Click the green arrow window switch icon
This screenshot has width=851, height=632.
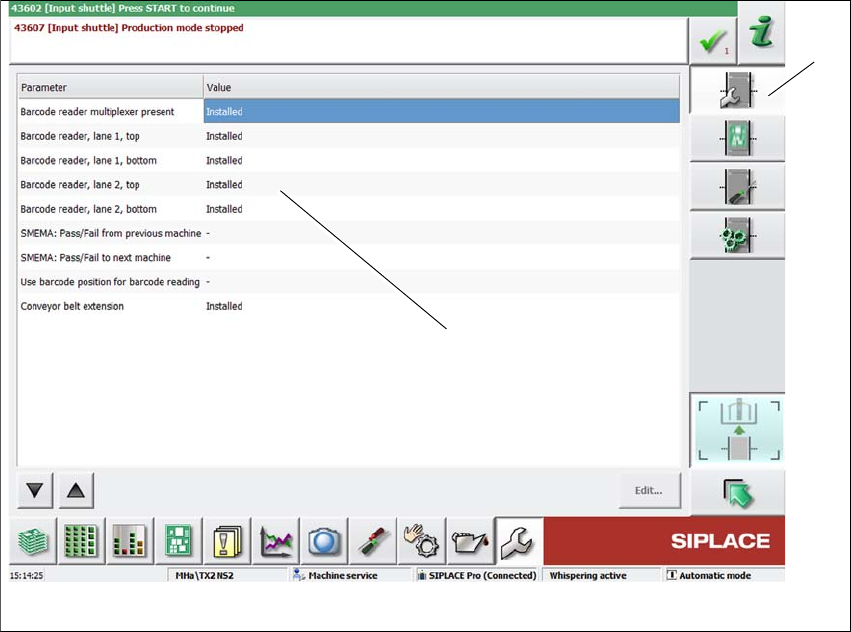pos(738,492)
